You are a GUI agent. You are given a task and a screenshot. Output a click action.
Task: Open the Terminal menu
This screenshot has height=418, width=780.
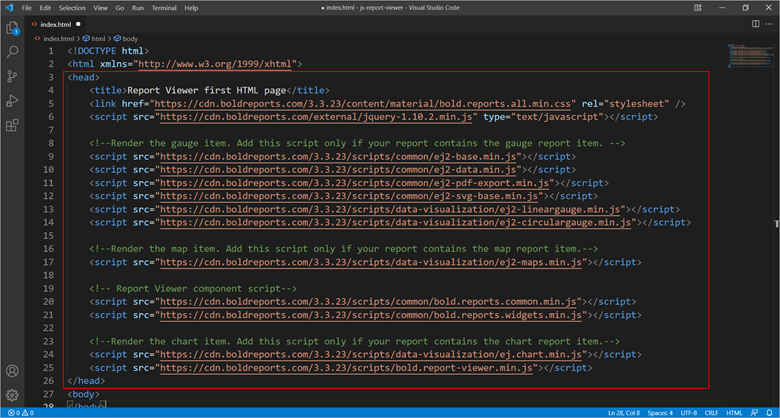(x=164, y=8)
